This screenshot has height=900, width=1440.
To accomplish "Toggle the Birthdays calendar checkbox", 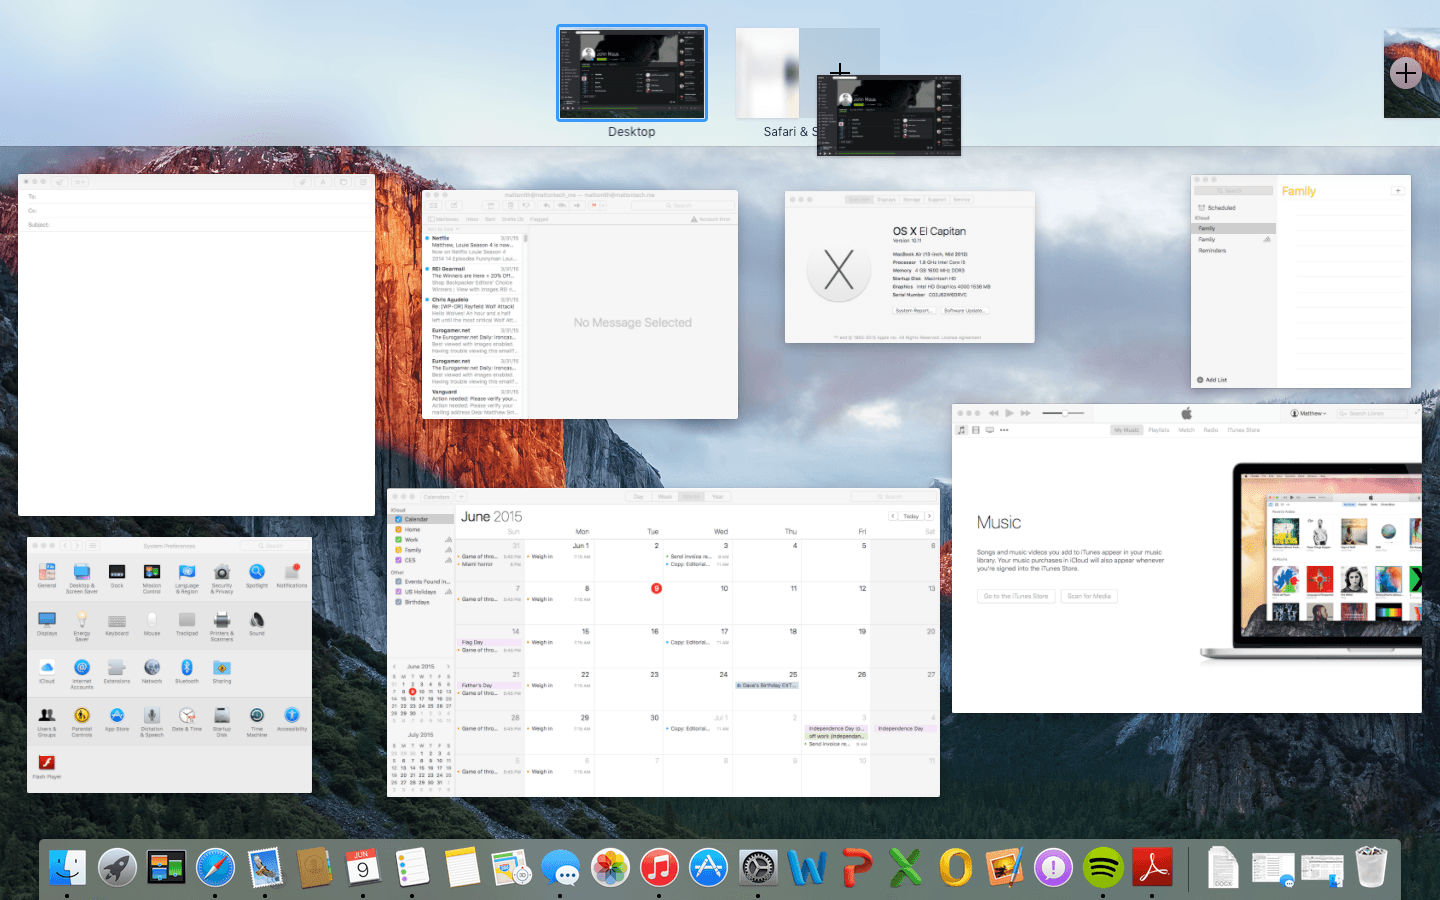I will point(399,602).
